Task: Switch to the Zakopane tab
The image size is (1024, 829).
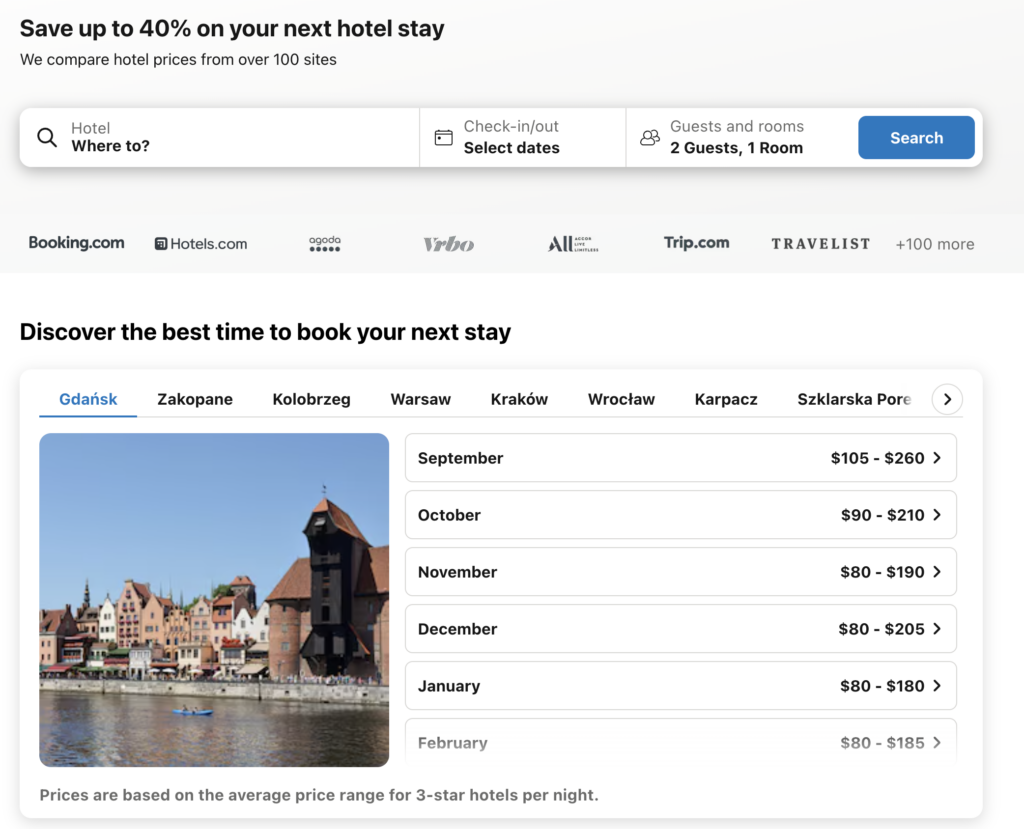Action: (x=195, y=399)
